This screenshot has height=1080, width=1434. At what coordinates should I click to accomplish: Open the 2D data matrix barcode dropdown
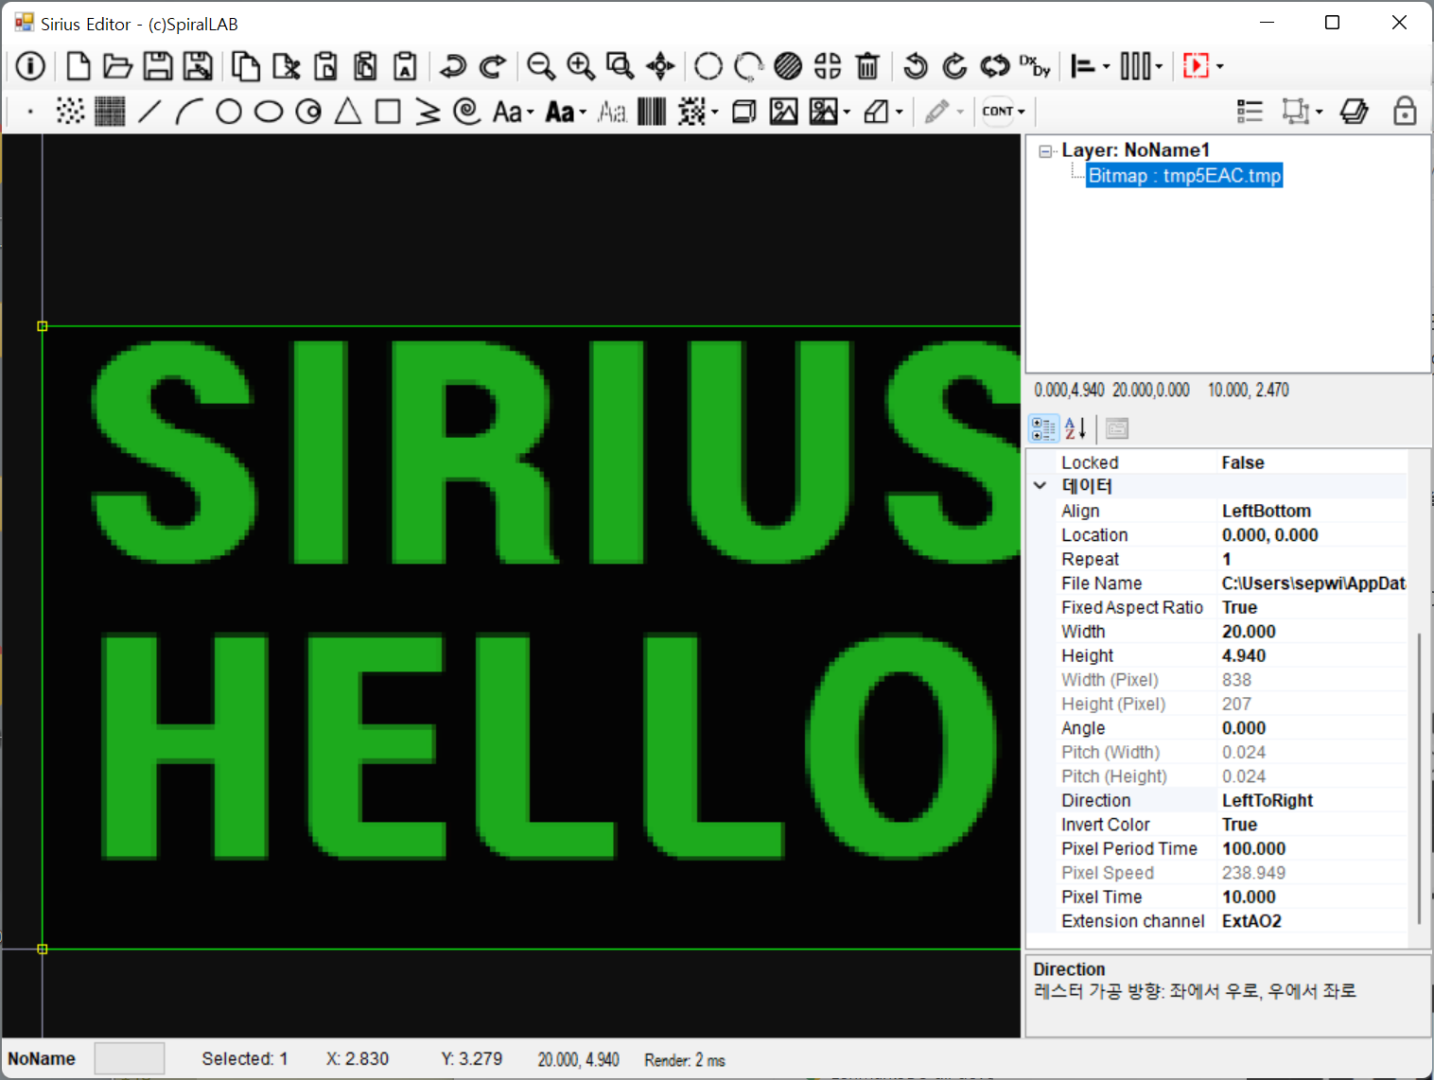coord(715,112)
